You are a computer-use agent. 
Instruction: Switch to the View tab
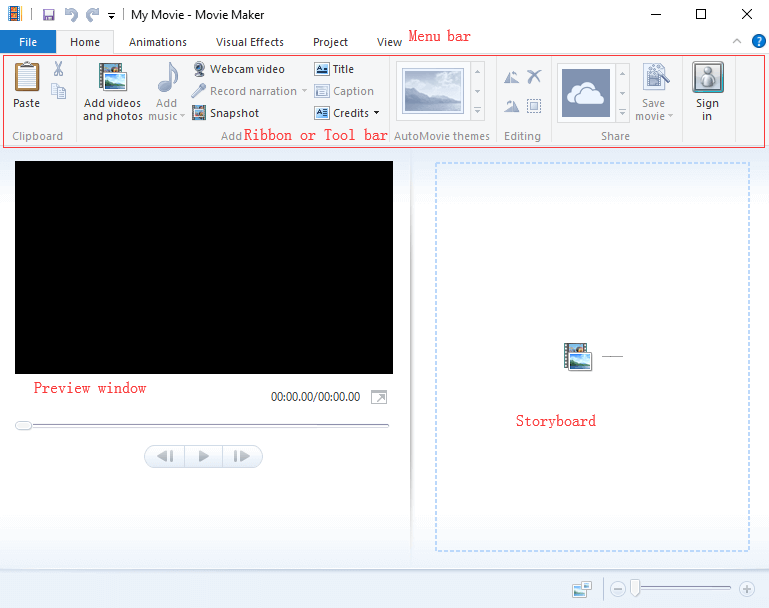pyautogui.click(x=389, y=42)
